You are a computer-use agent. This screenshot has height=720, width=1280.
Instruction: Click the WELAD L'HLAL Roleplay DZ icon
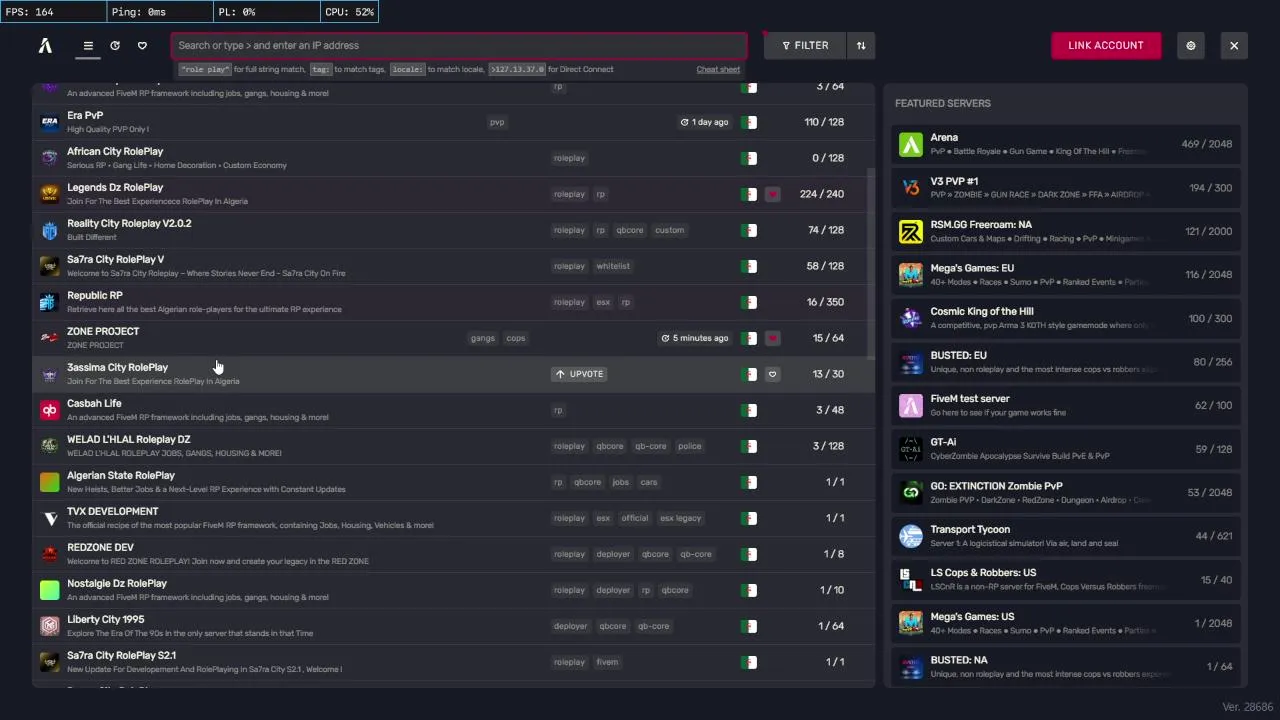(x=49, y=446)
